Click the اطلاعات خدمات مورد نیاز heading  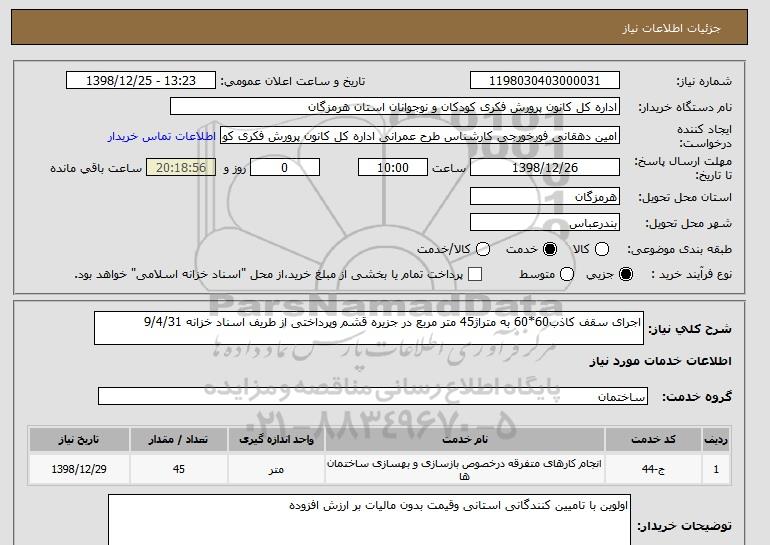coord(660,361)
